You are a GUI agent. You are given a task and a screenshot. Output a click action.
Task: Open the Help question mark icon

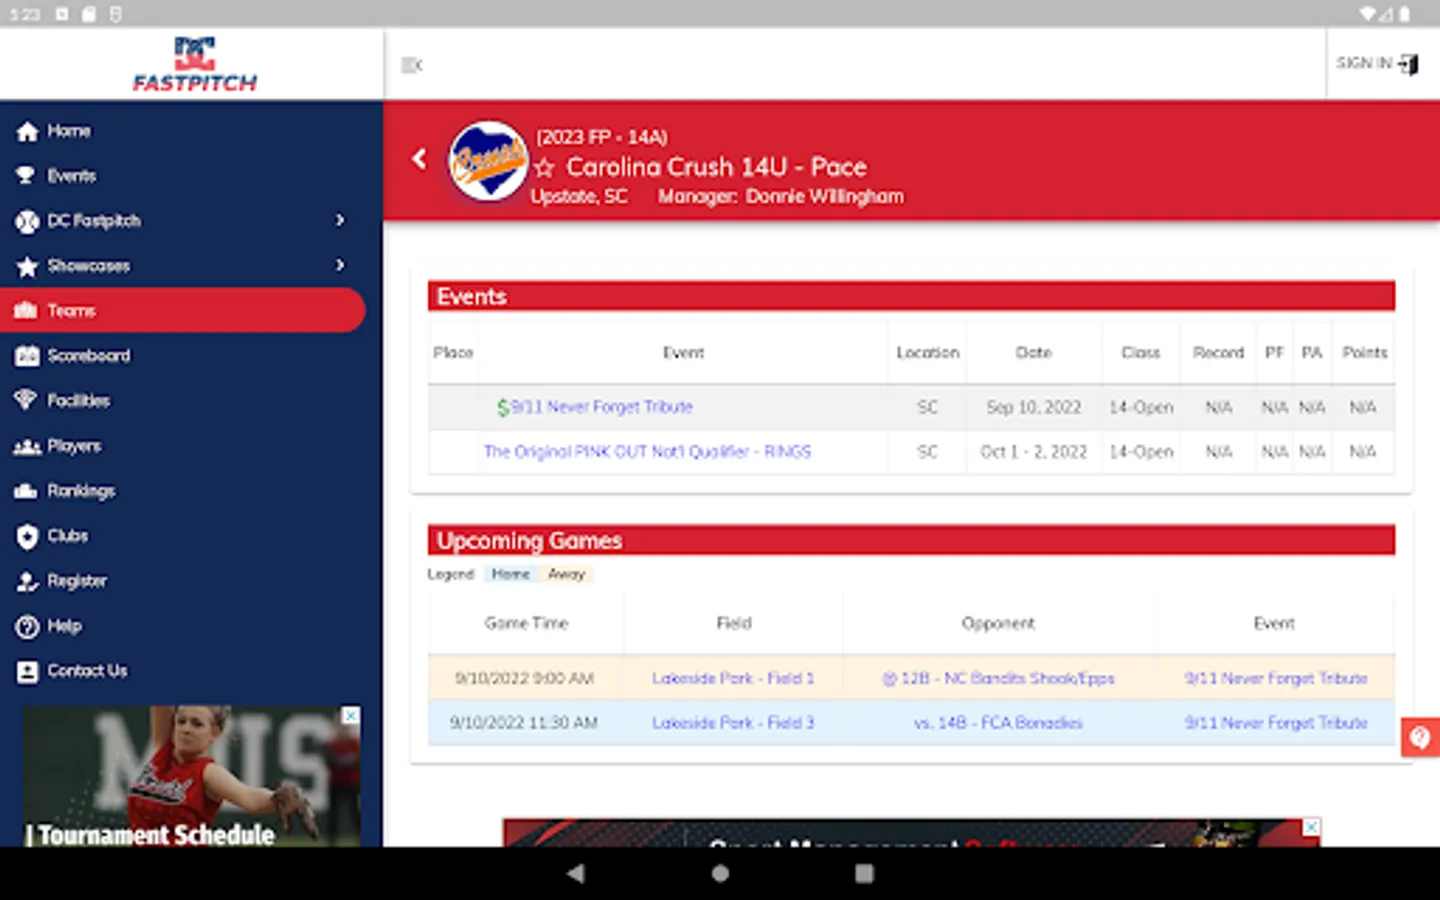(x=27, y=627)
